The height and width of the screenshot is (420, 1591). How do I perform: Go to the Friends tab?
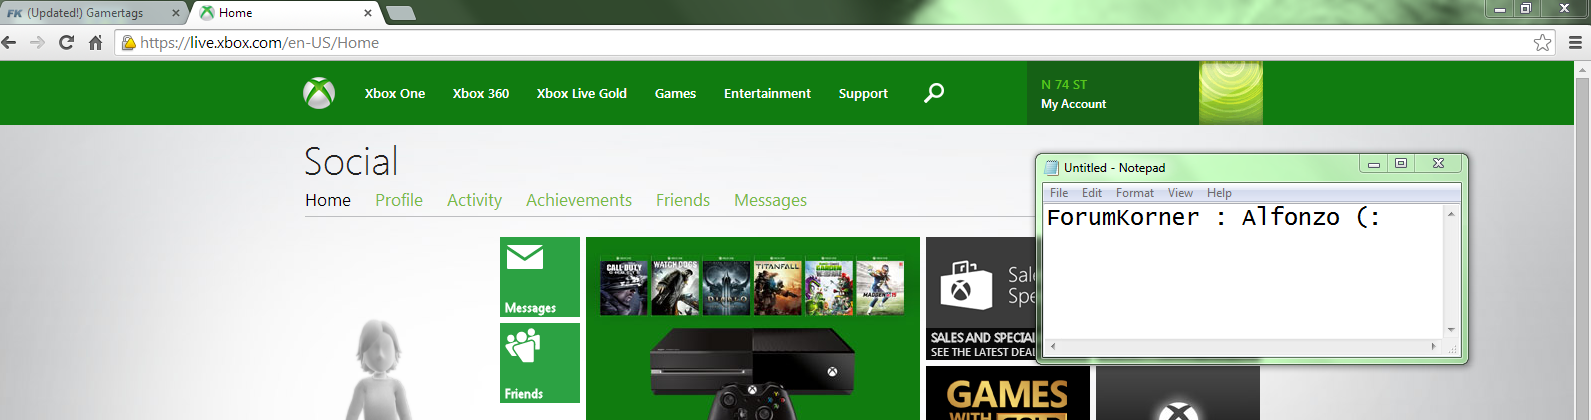(683, 200)
